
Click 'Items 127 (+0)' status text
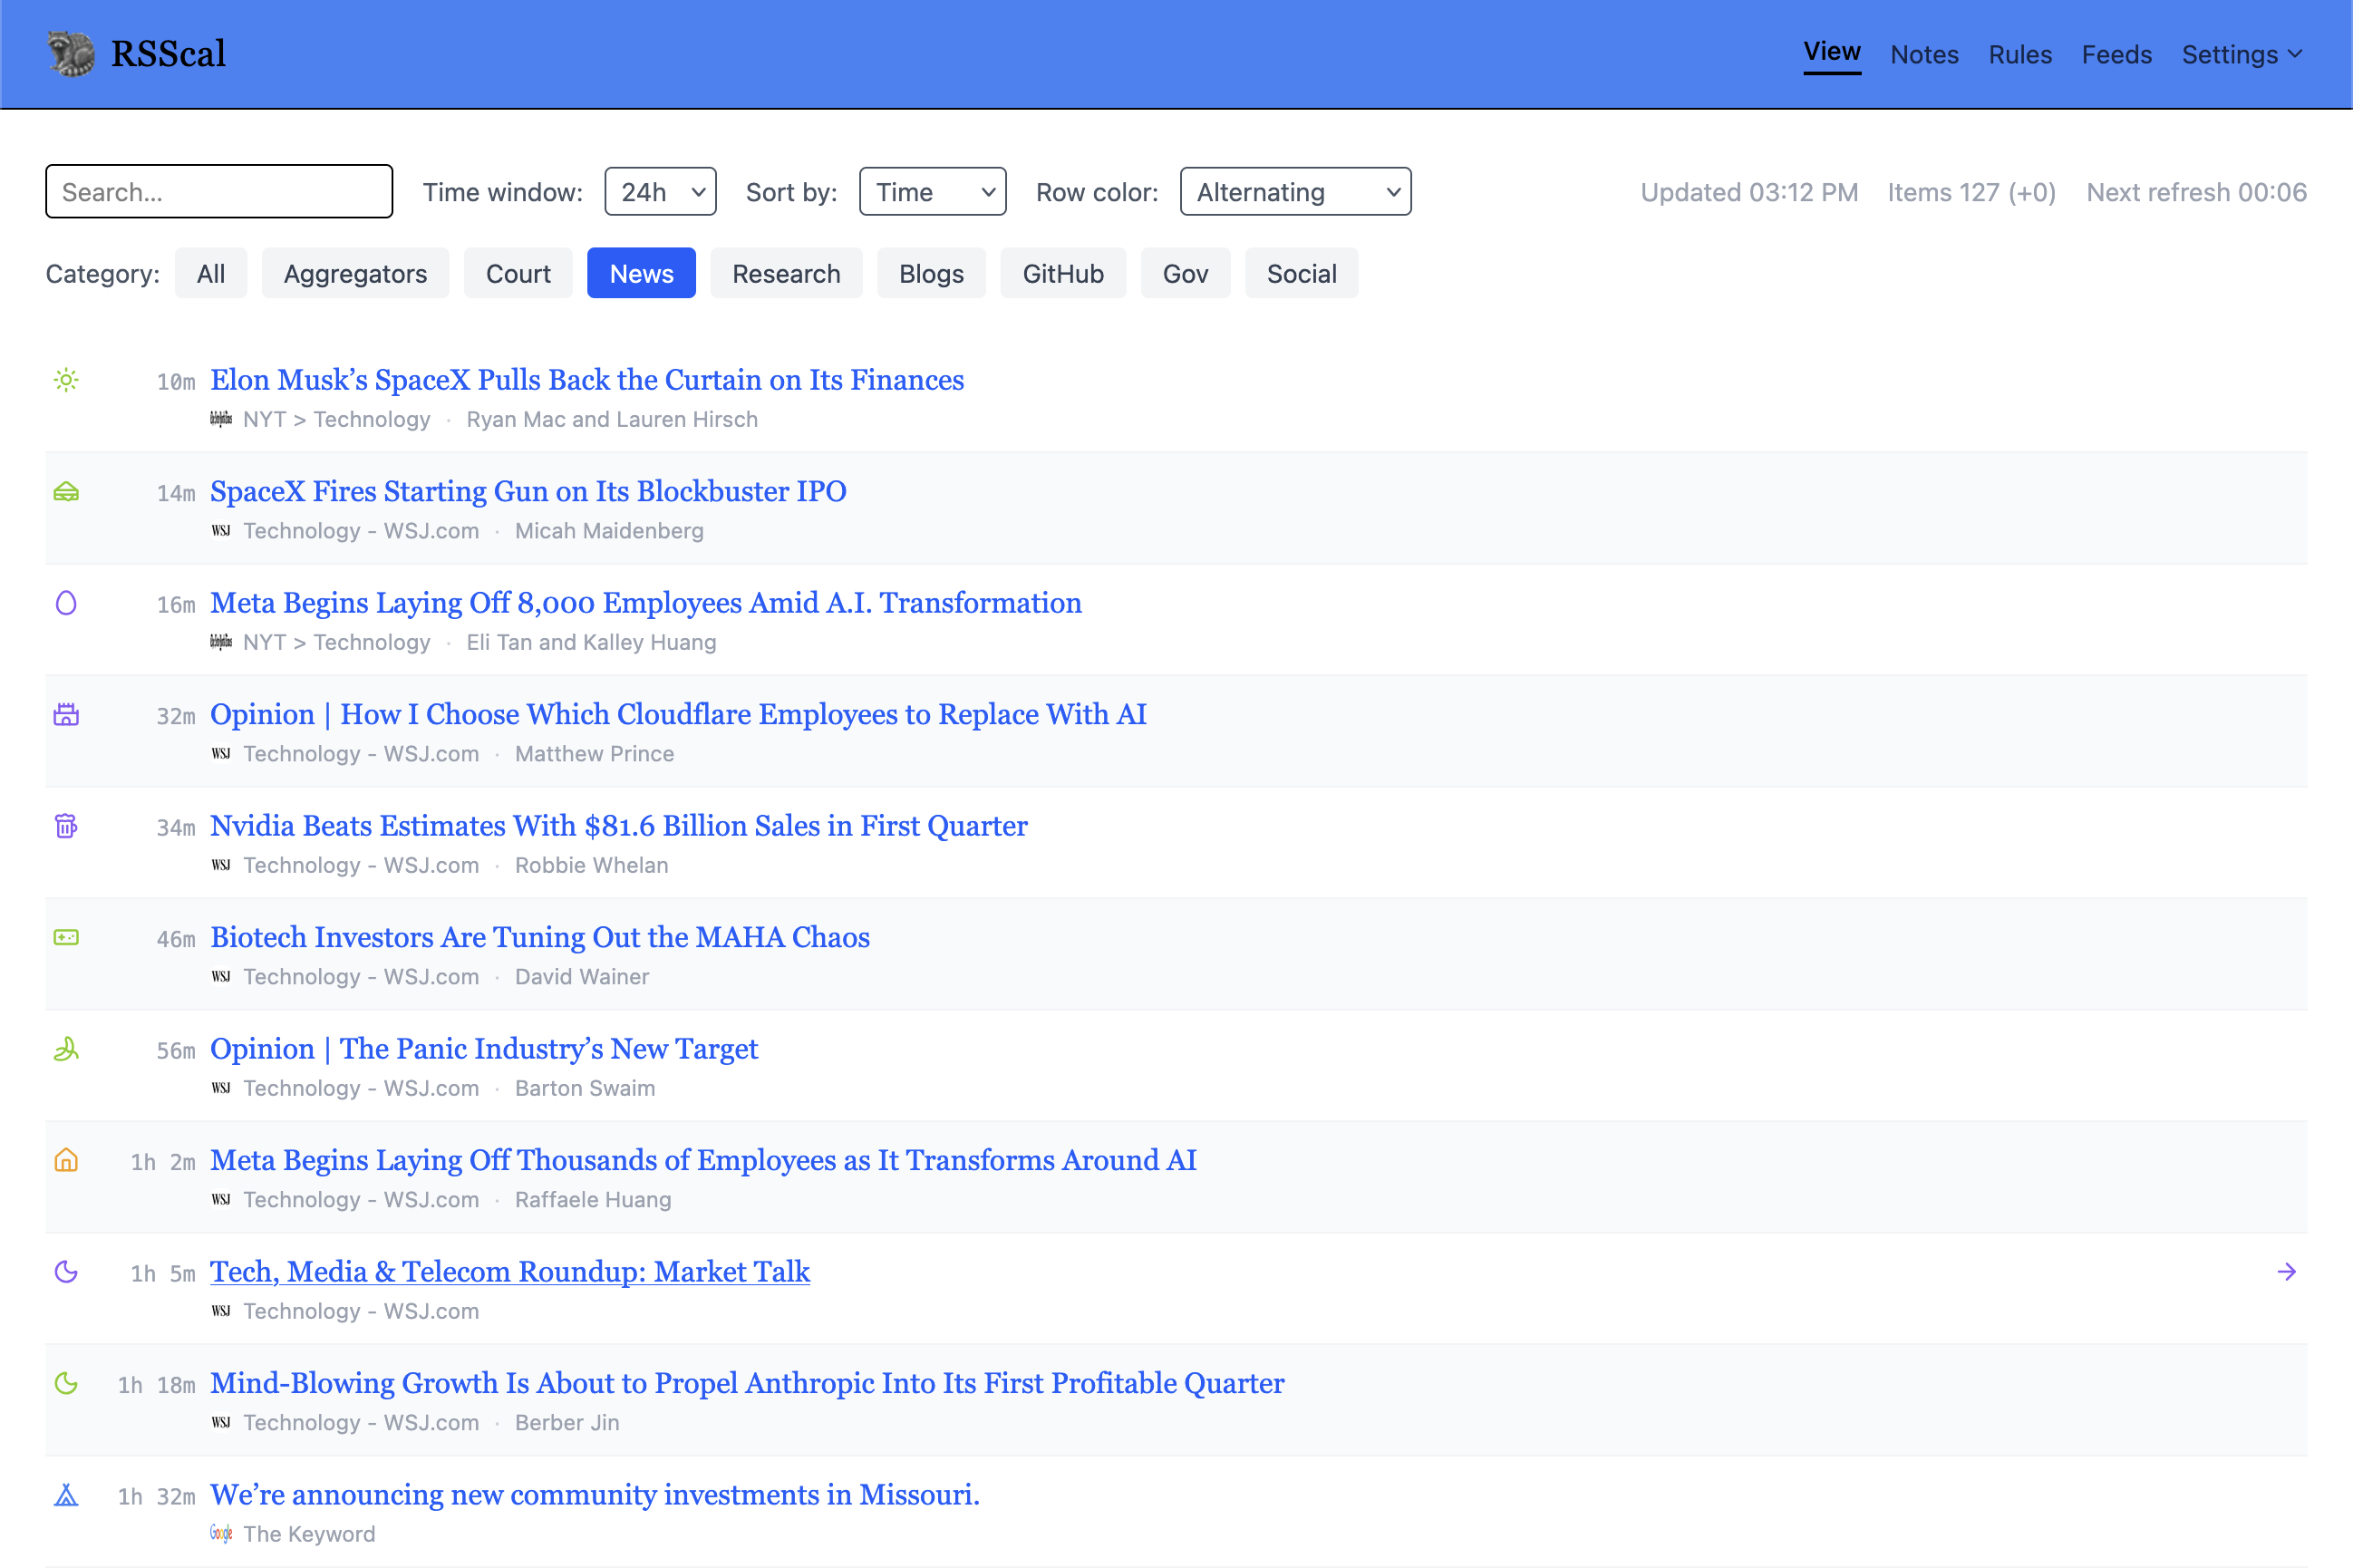pyautogui.click(x=1971, y=192)
